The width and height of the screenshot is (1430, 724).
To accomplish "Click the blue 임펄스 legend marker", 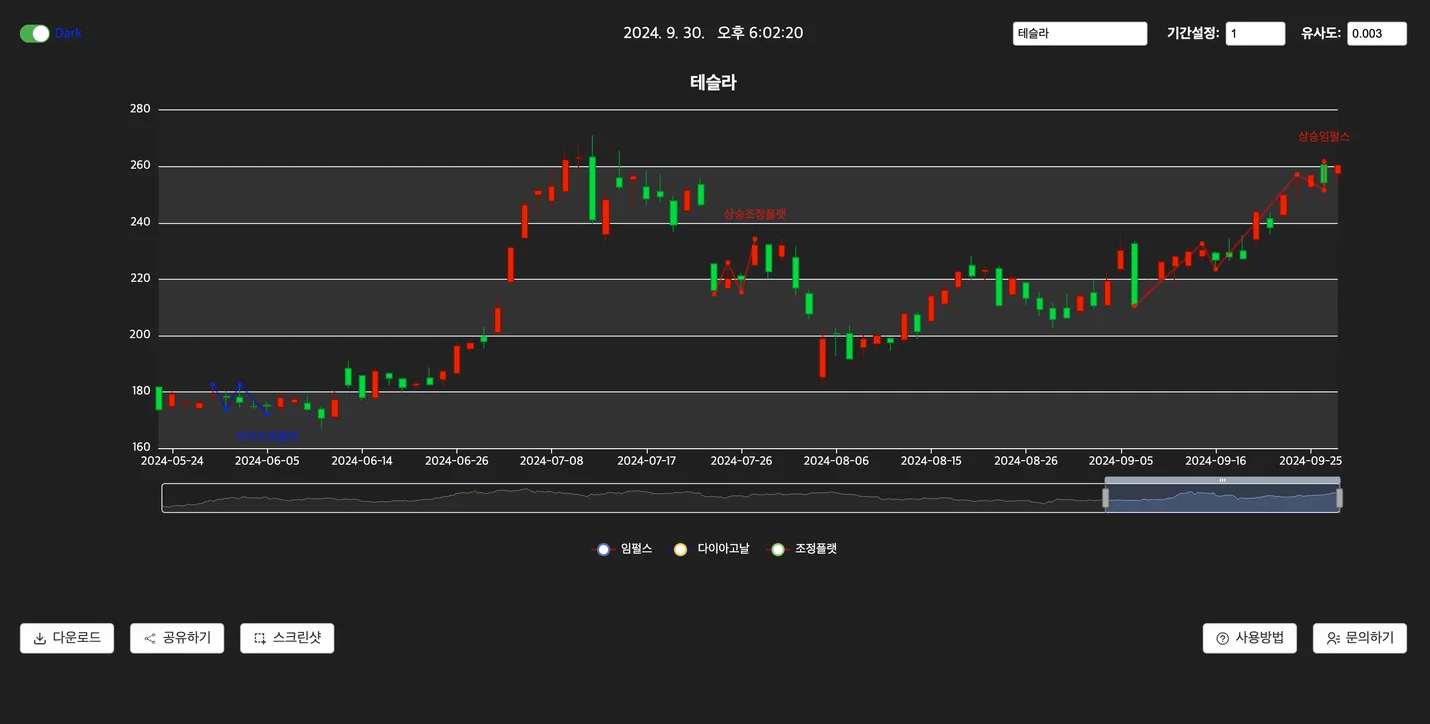I will pos(603,549).
